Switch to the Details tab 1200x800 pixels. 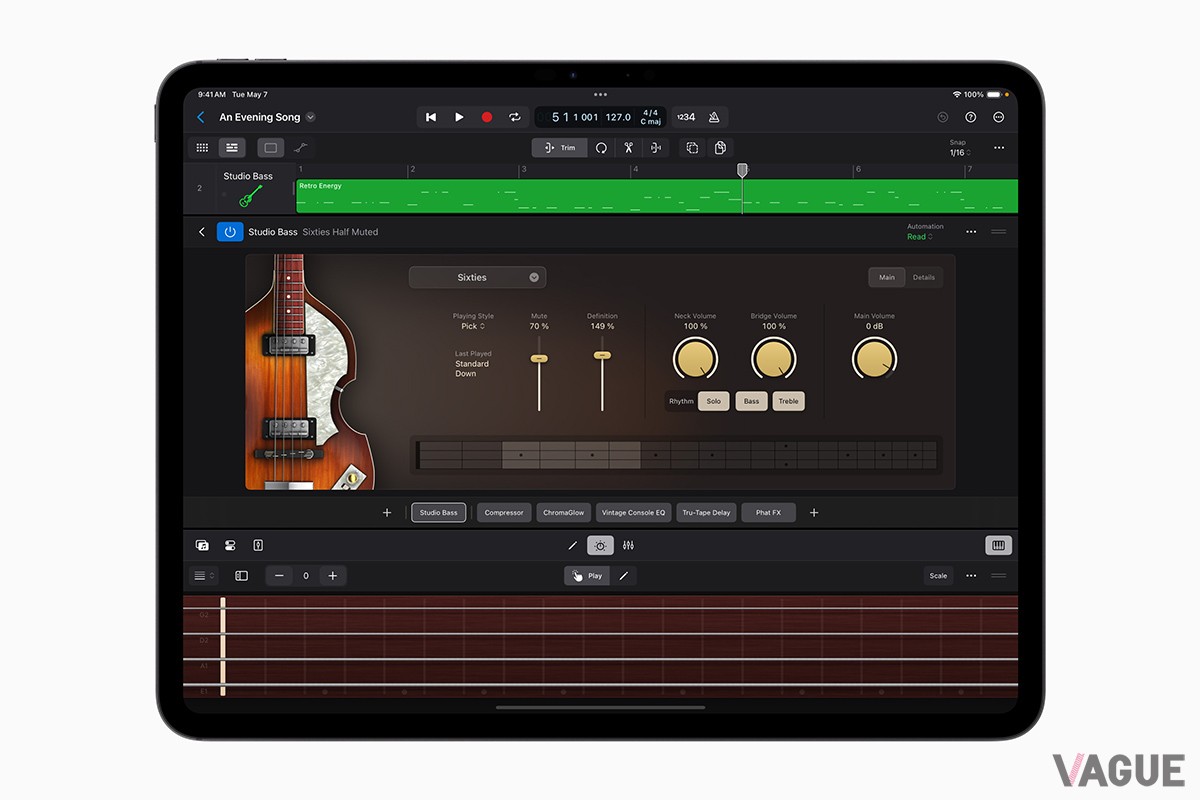click(924, 277)
